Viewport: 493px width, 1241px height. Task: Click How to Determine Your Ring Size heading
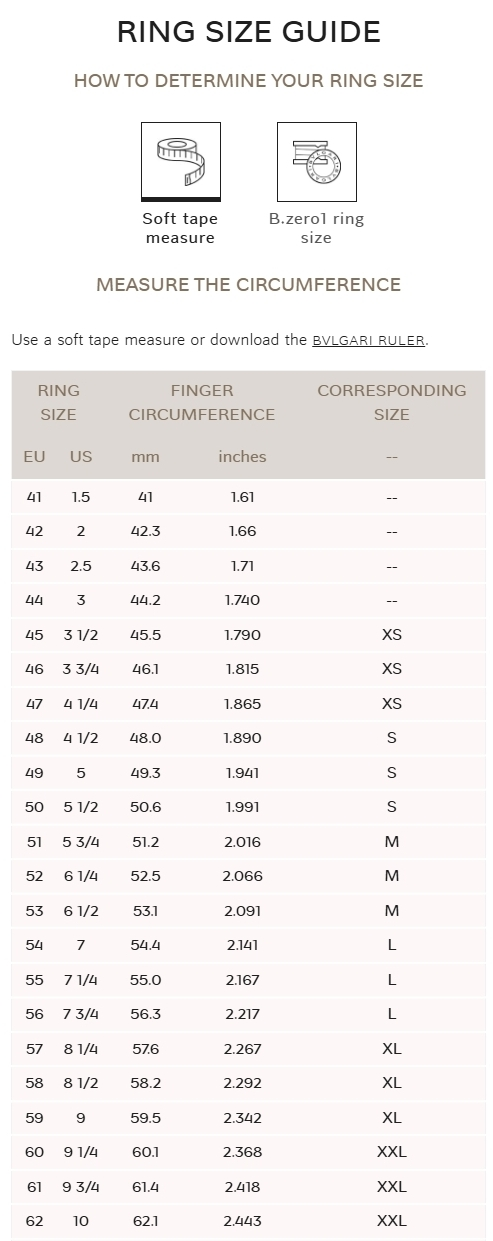click(248, 81)
